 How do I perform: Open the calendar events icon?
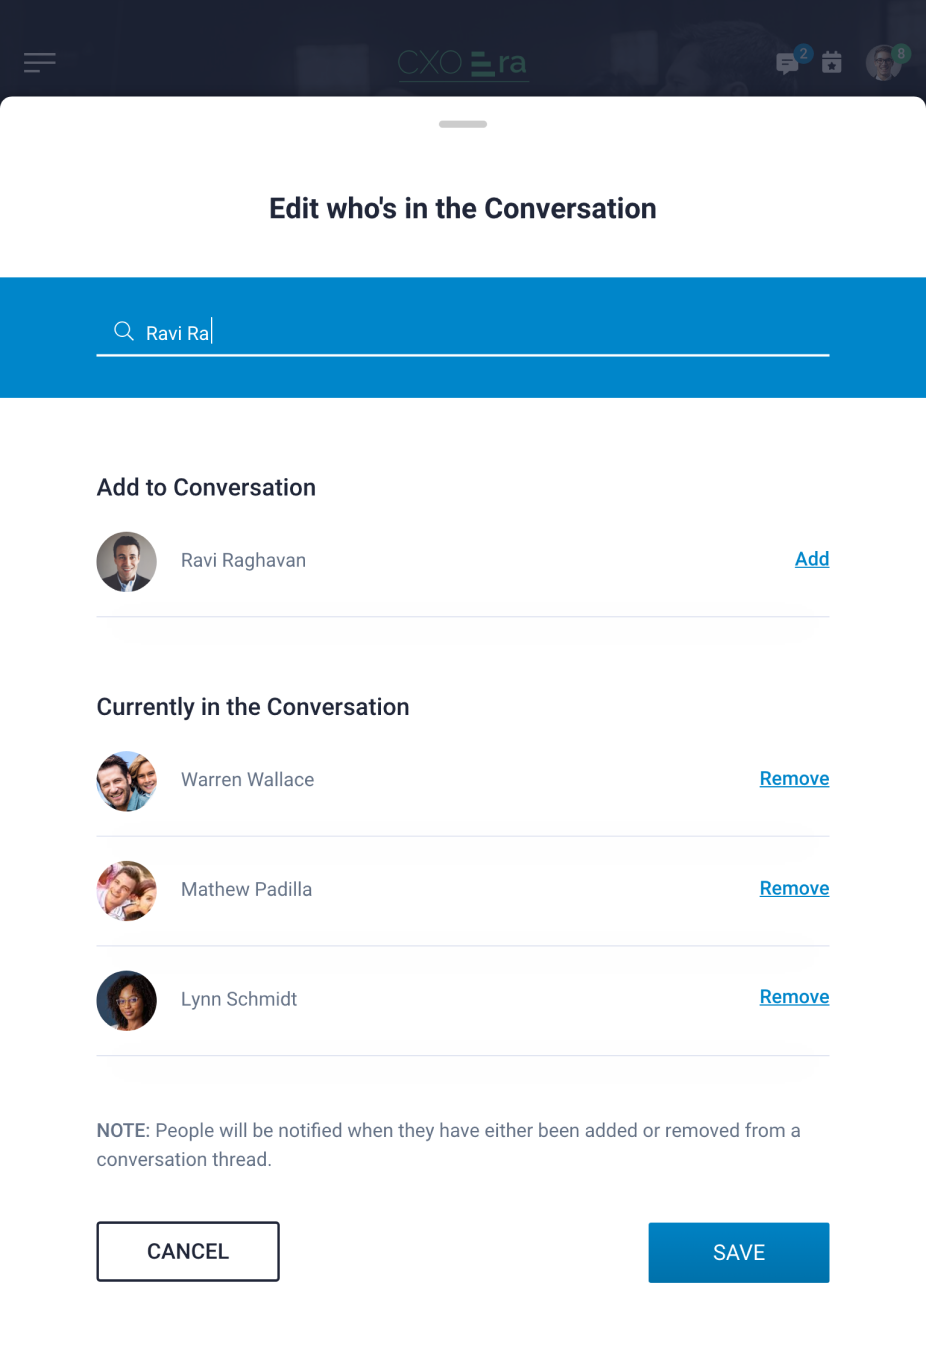(832, 63)
